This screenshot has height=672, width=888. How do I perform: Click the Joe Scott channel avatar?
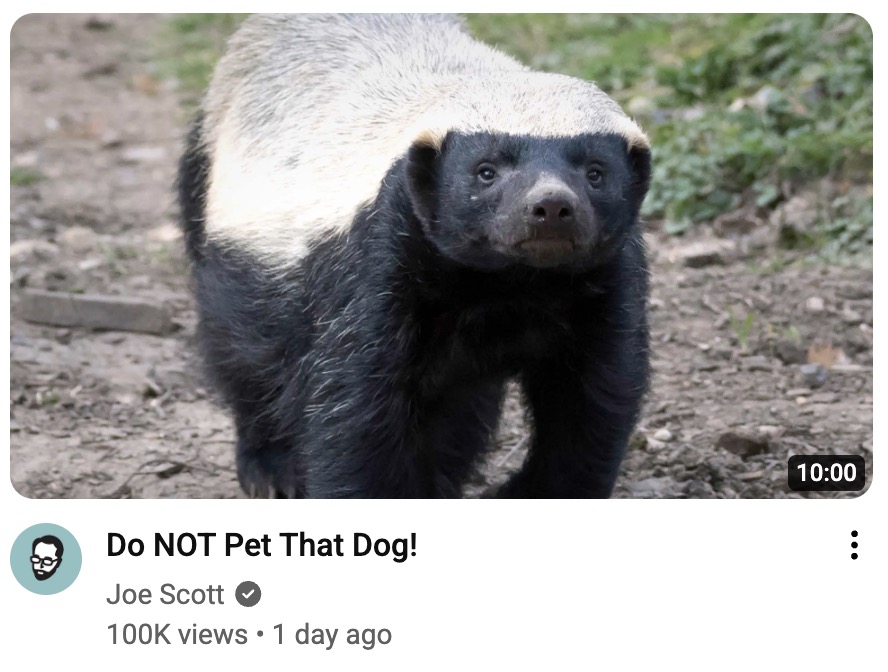(46, 559)
